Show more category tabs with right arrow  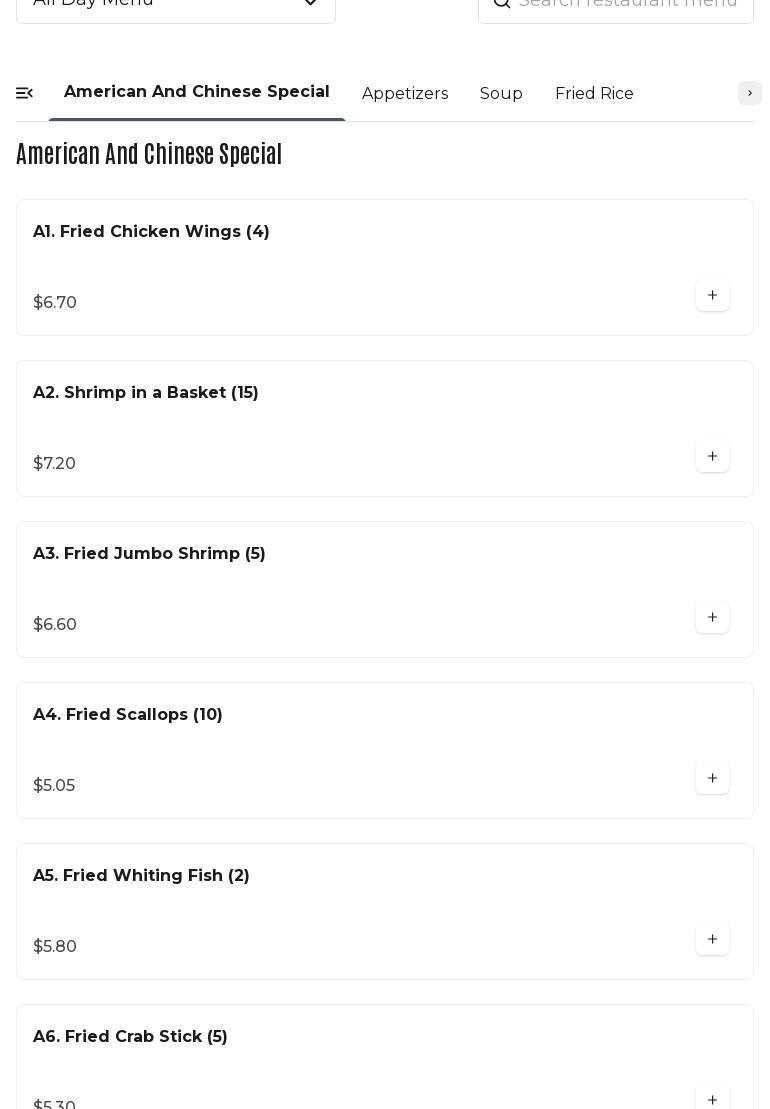coord(749,93)
